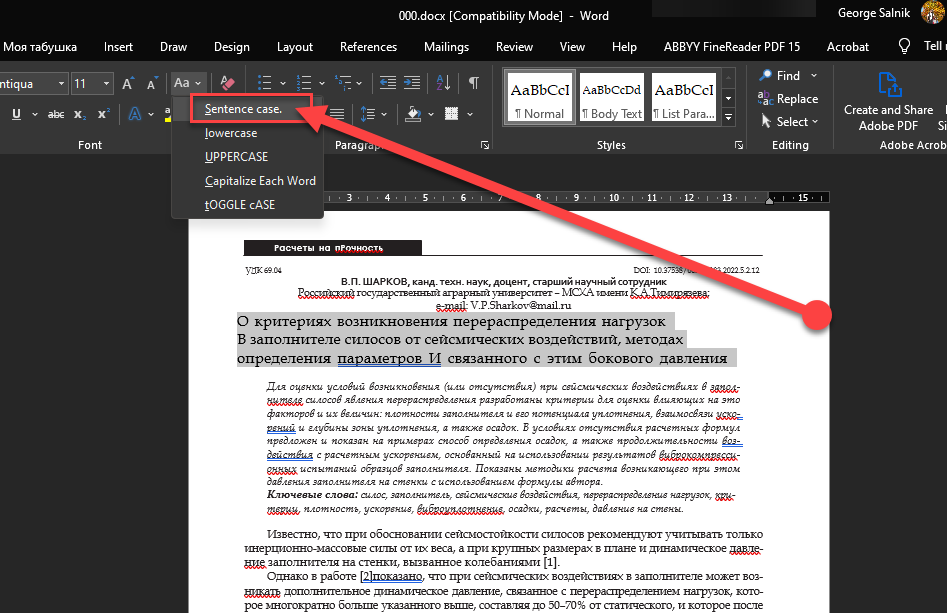Viewport: 947px width, 613px height.
Task: Click the Create and Share Adobe PDF icon
Action: pos(888,84)
